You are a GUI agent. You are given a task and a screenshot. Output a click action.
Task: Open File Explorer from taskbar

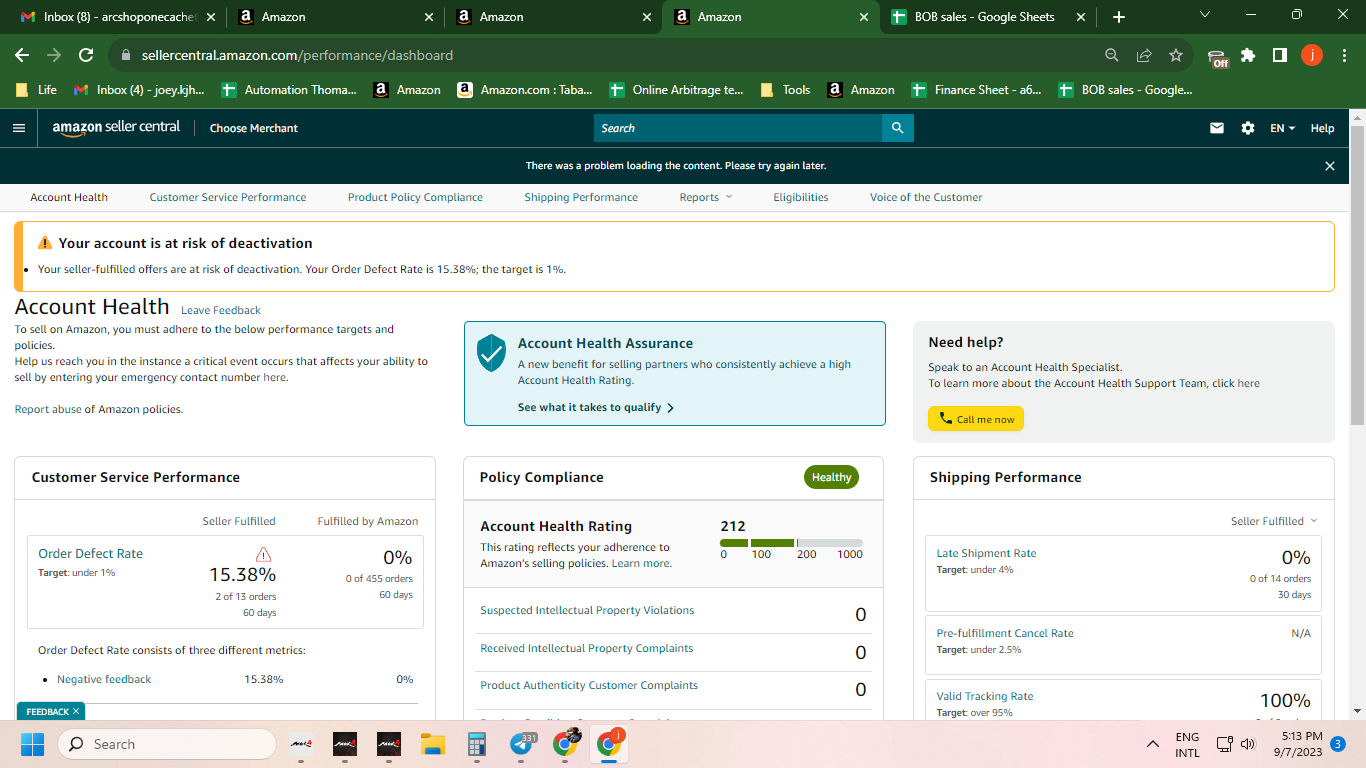(432, 744)
